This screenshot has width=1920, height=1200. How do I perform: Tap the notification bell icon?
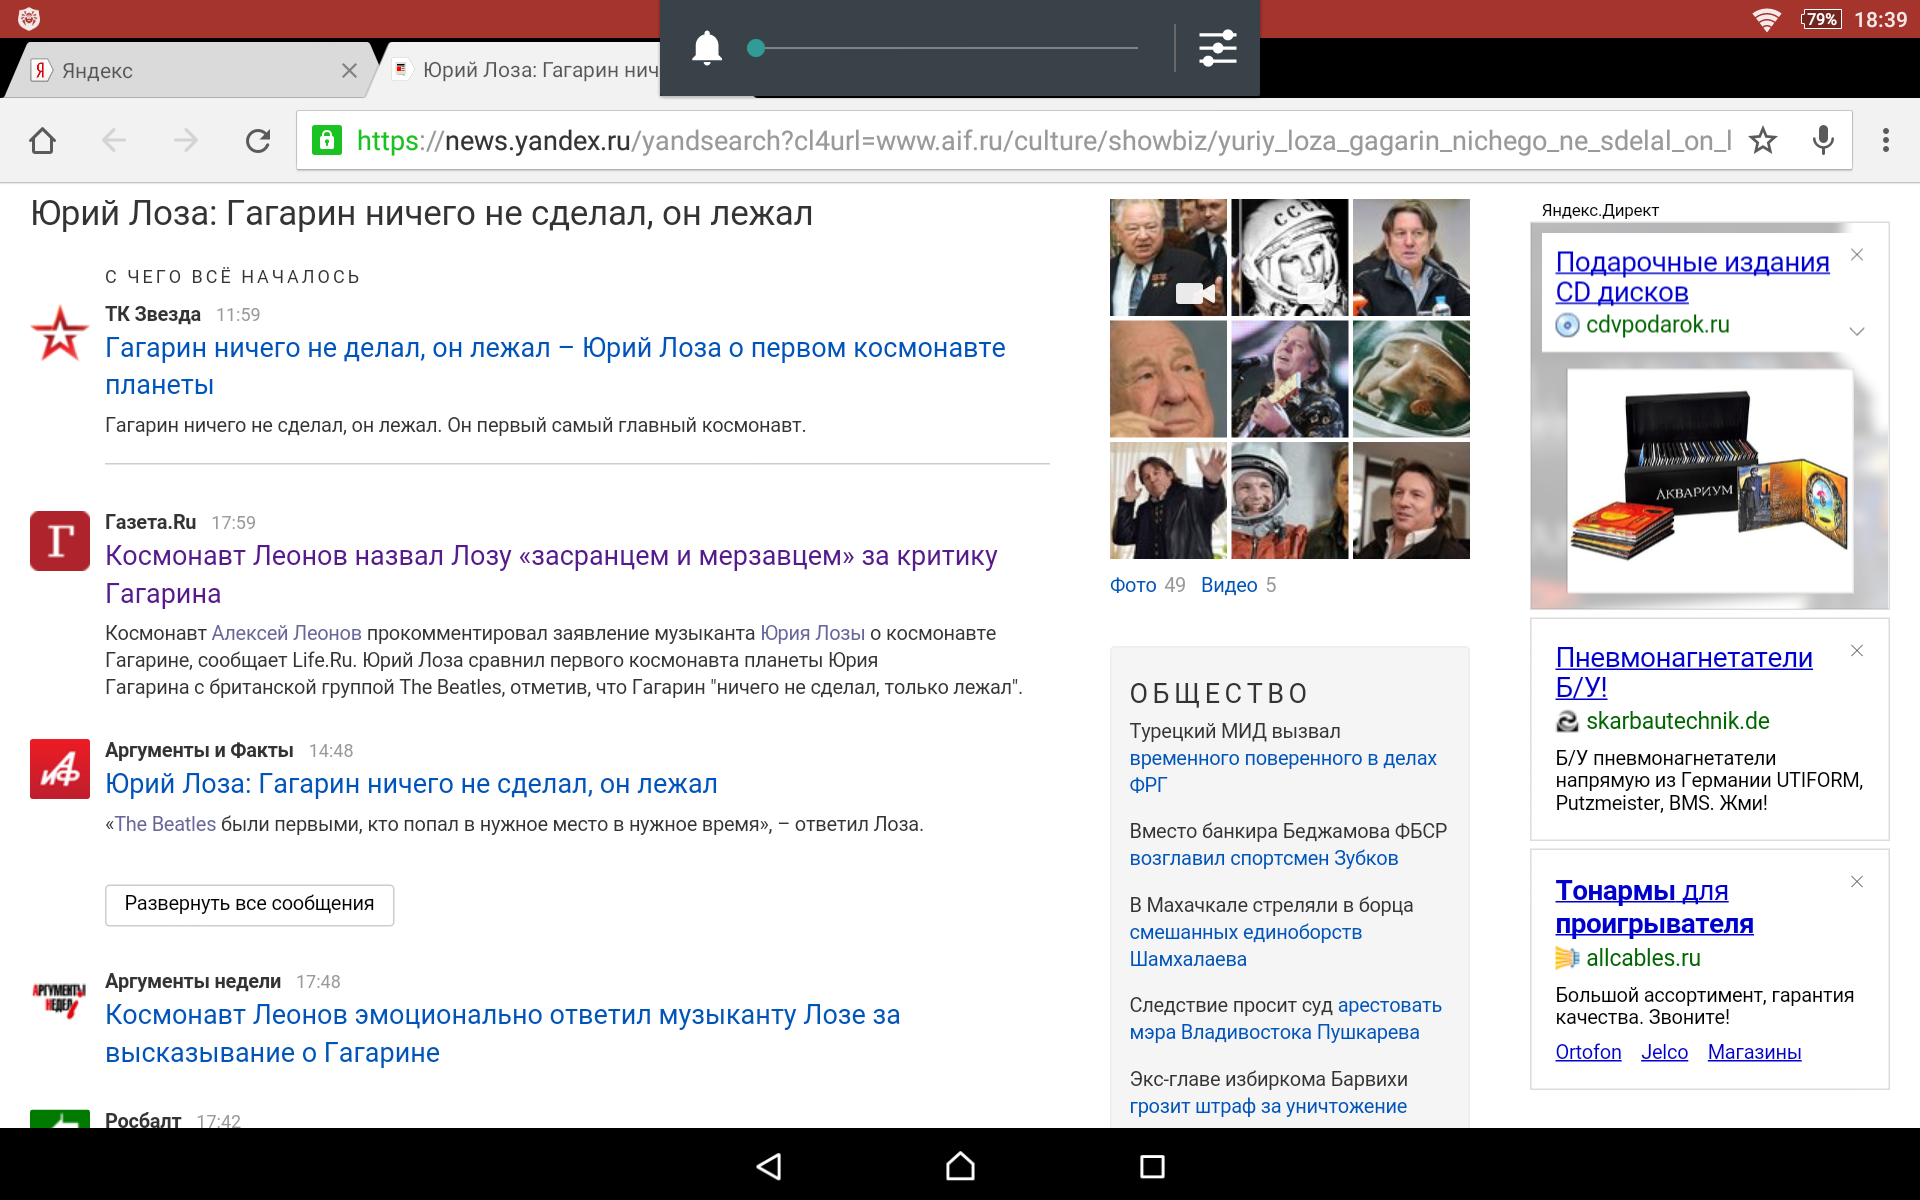tap(707, 48)
